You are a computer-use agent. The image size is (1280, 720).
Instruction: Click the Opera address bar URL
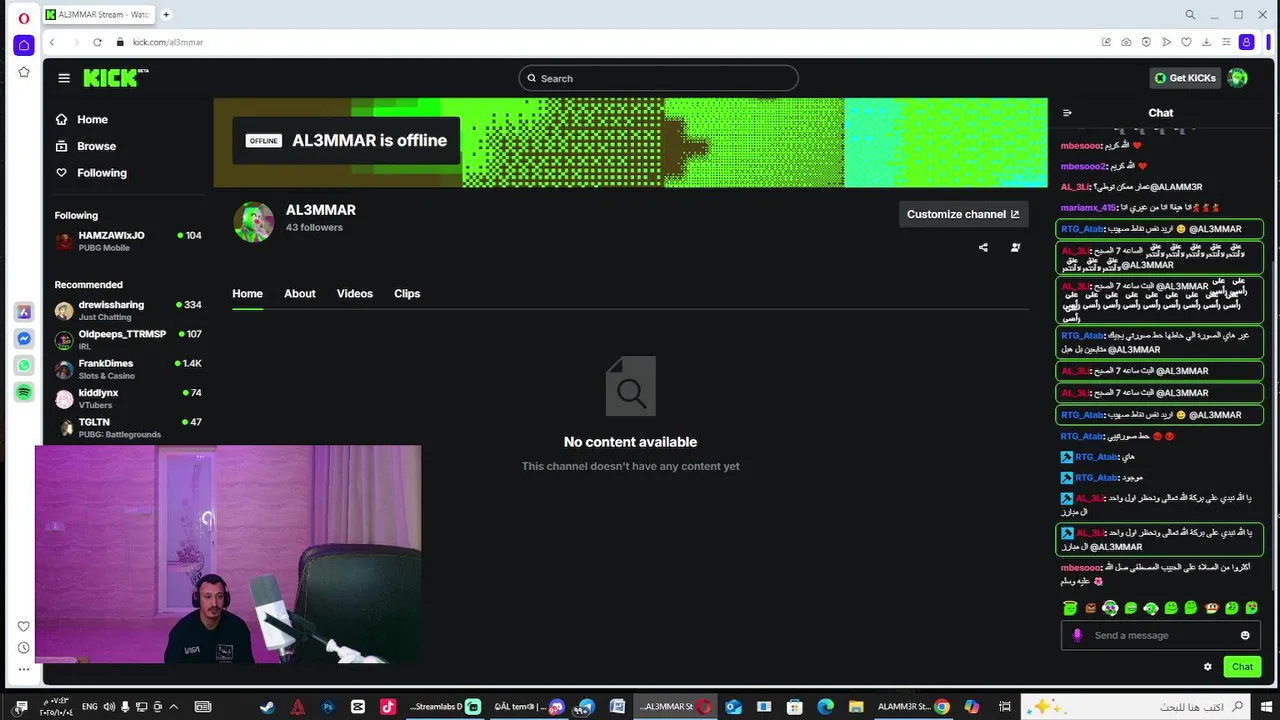pyautogui.click(x=168, y=42)
